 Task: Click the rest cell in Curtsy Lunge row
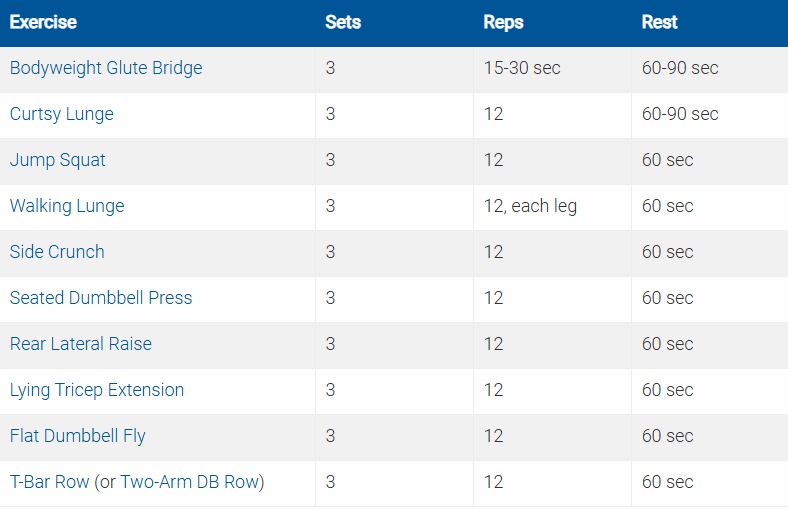680,114
